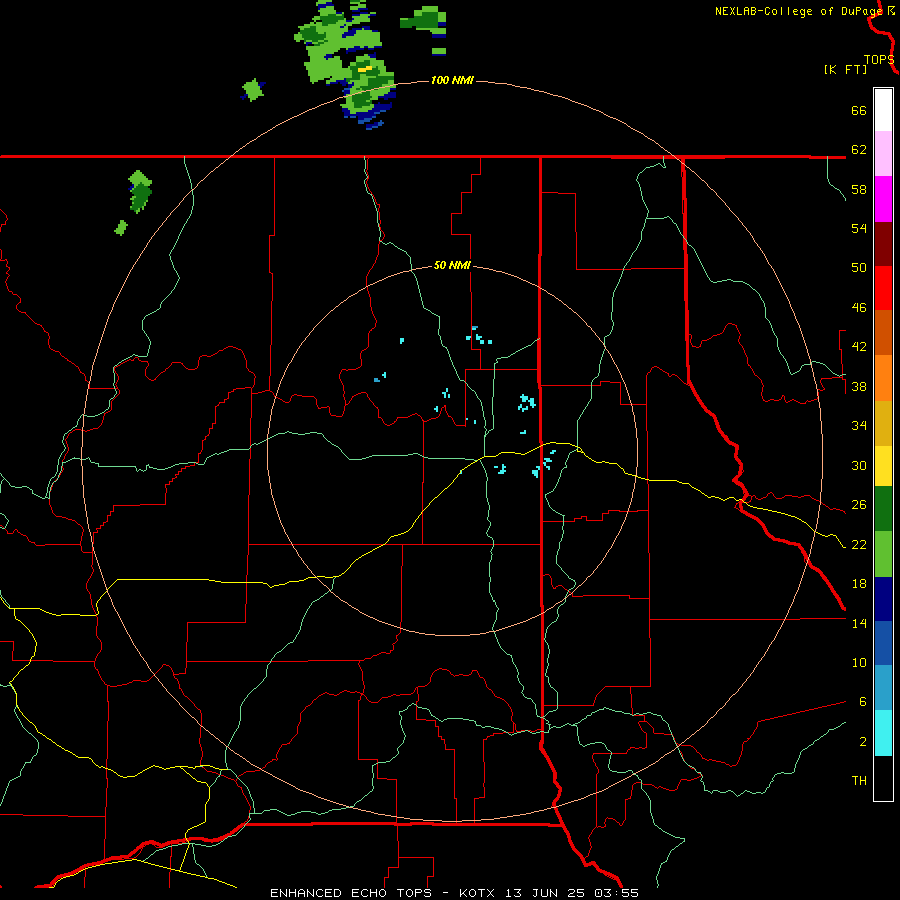Click the legend label "62"
This screenshot has width=900, height=900.
coord(859,149)
